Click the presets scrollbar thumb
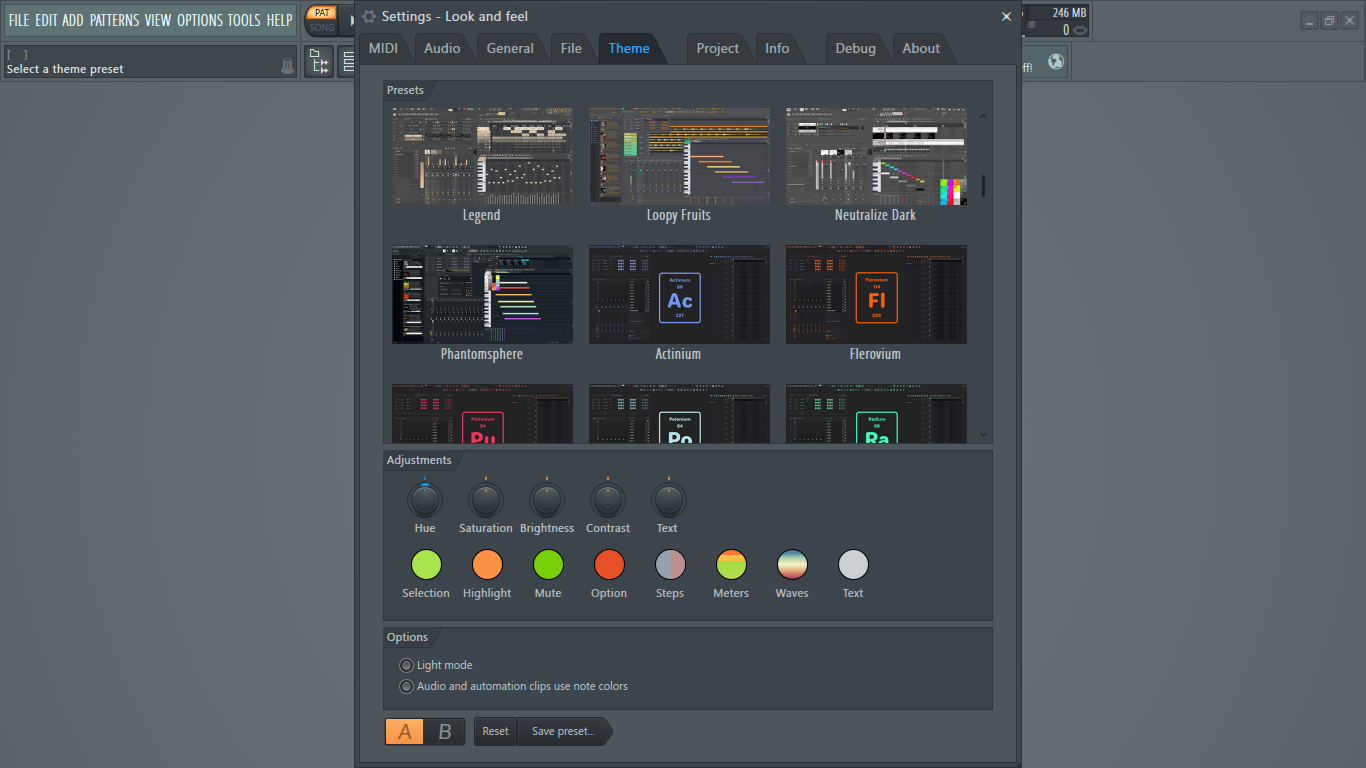The image size is (1366, 768). pos(983,186)
